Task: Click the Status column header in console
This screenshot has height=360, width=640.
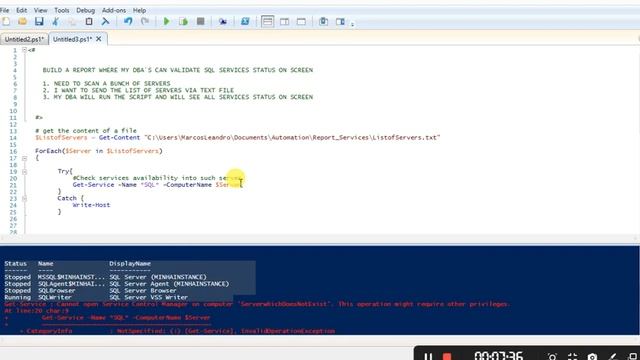Action: [16, 264]
